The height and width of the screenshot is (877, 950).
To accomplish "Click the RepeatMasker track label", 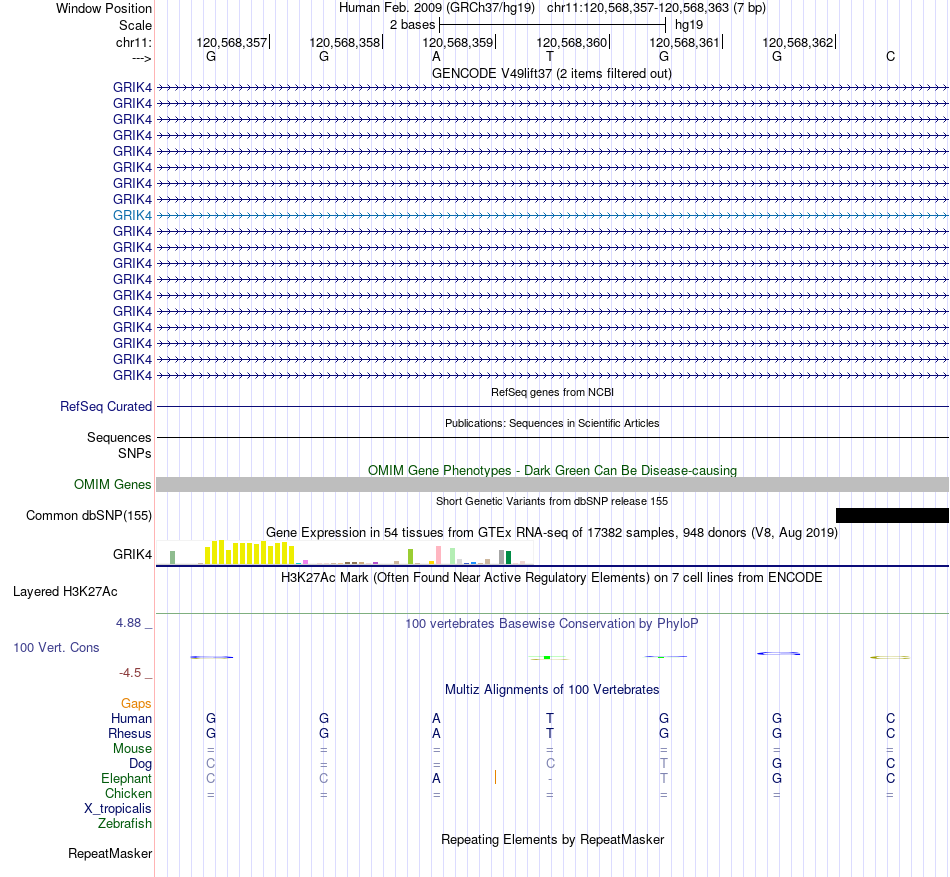I will pyautogui.click(x=110, y=853).
